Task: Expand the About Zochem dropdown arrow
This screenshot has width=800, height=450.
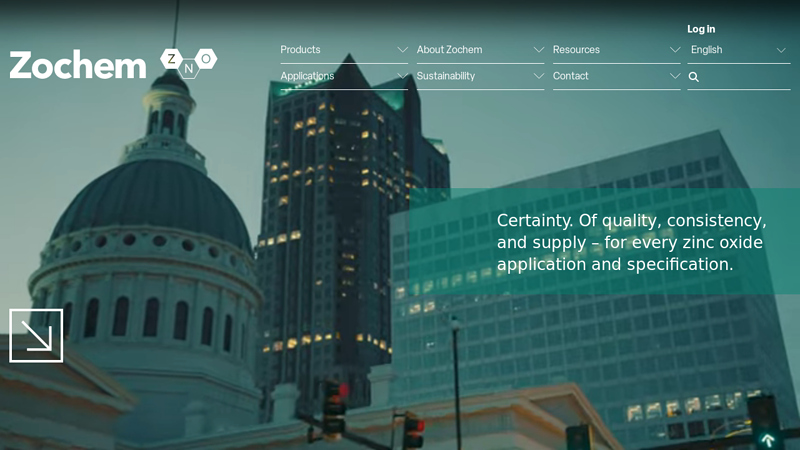Action: [x=538, y=50]
